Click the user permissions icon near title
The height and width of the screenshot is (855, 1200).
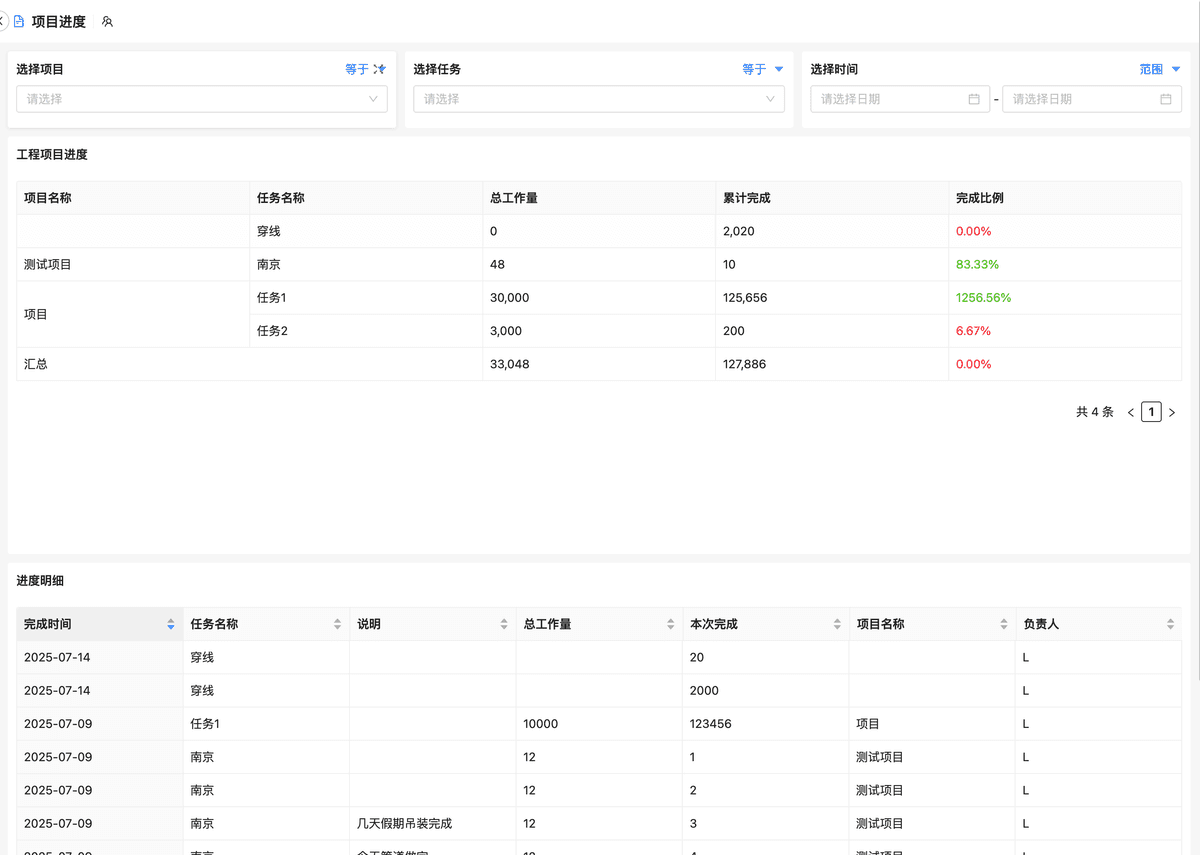[107, 21]
